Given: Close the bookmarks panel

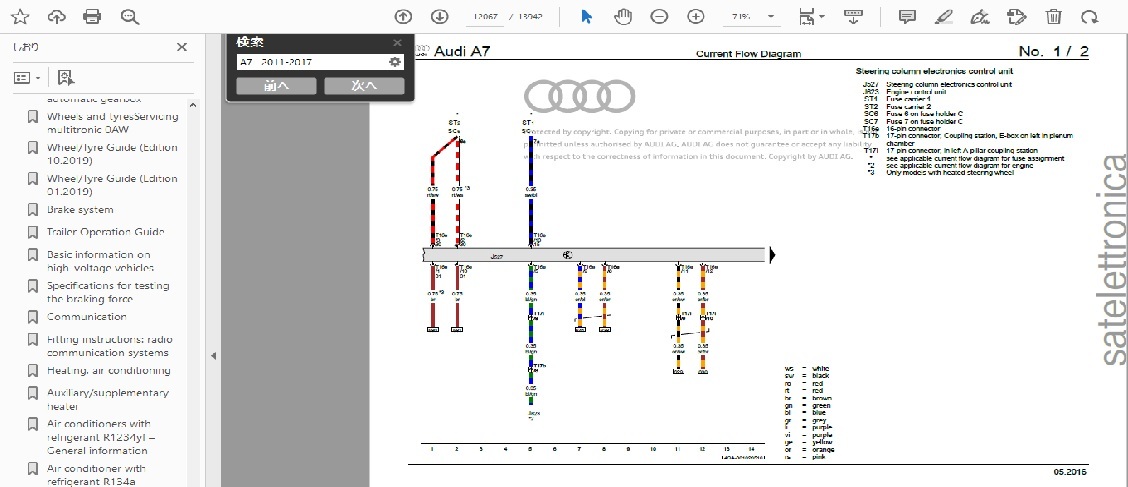Looking at the screenshot, I should (182, 47).
